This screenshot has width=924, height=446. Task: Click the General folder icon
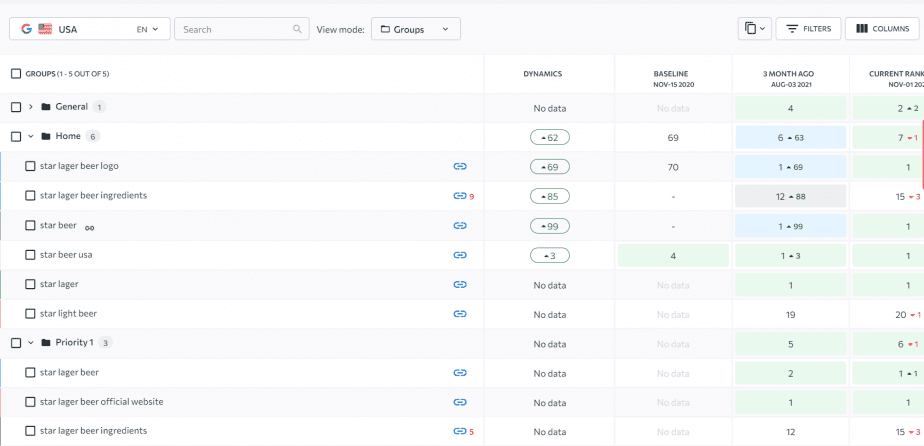tap(46, 107)
